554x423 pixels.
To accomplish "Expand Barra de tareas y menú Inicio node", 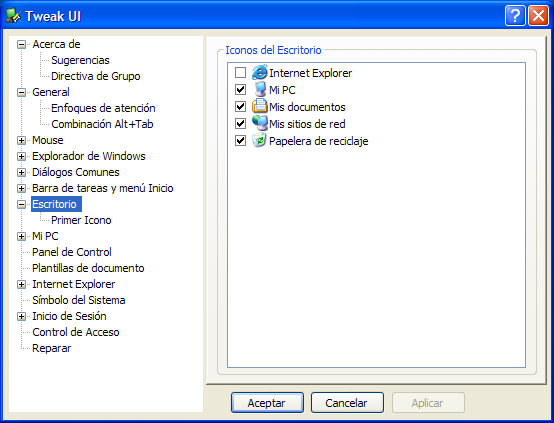I will click(22, 188).
